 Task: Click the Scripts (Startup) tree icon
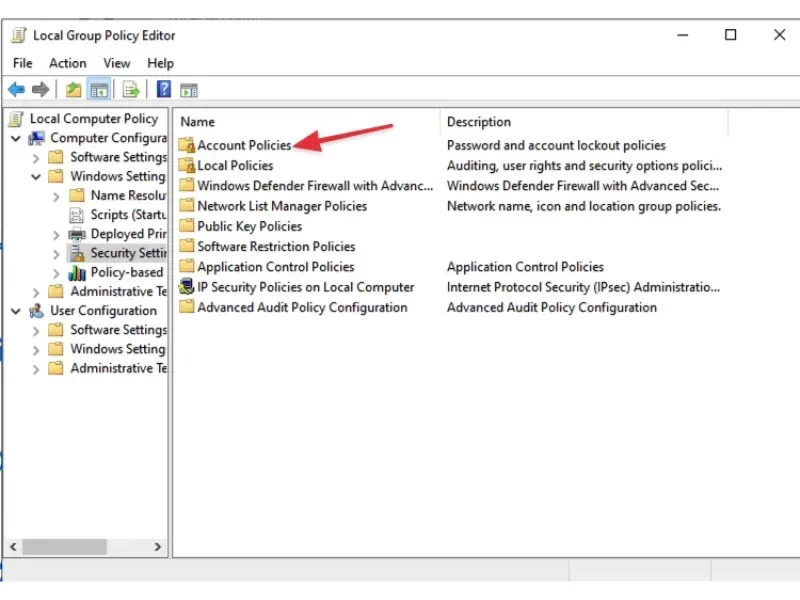(77, 215)
